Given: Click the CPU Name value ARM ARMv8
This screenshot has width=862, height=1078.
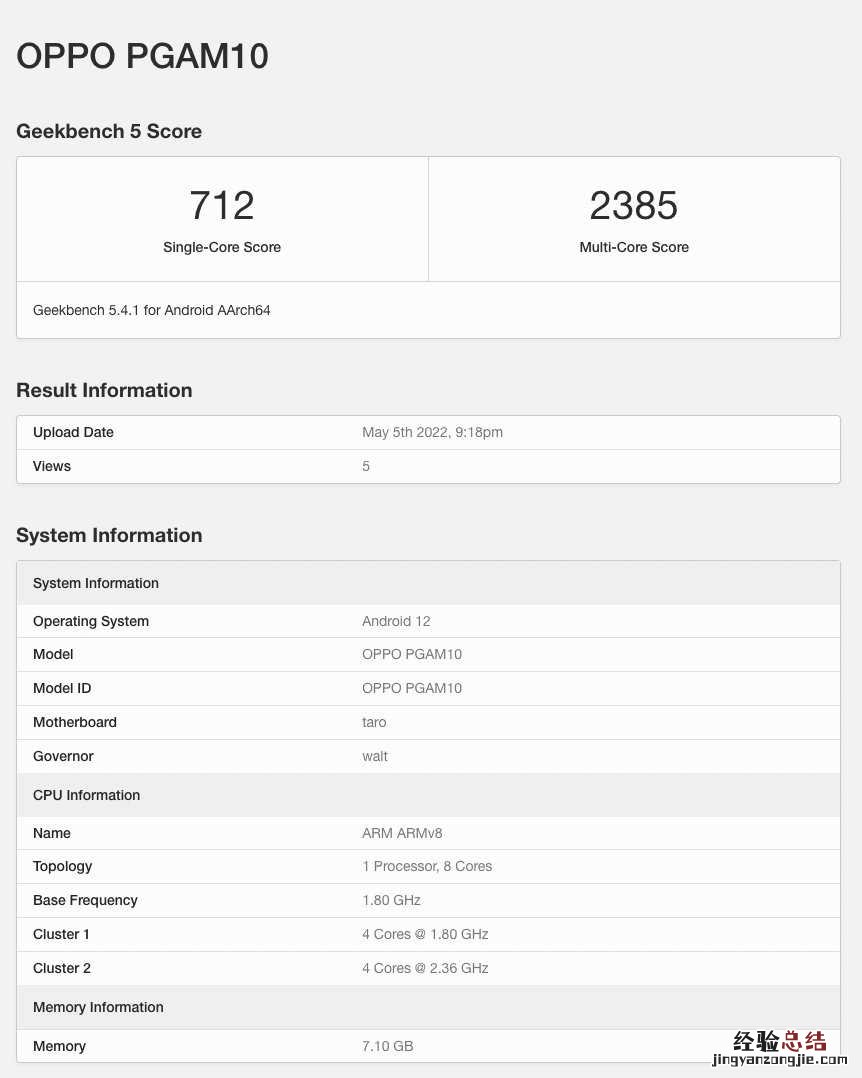Looking at the screenshot, I should pos(402,833).
